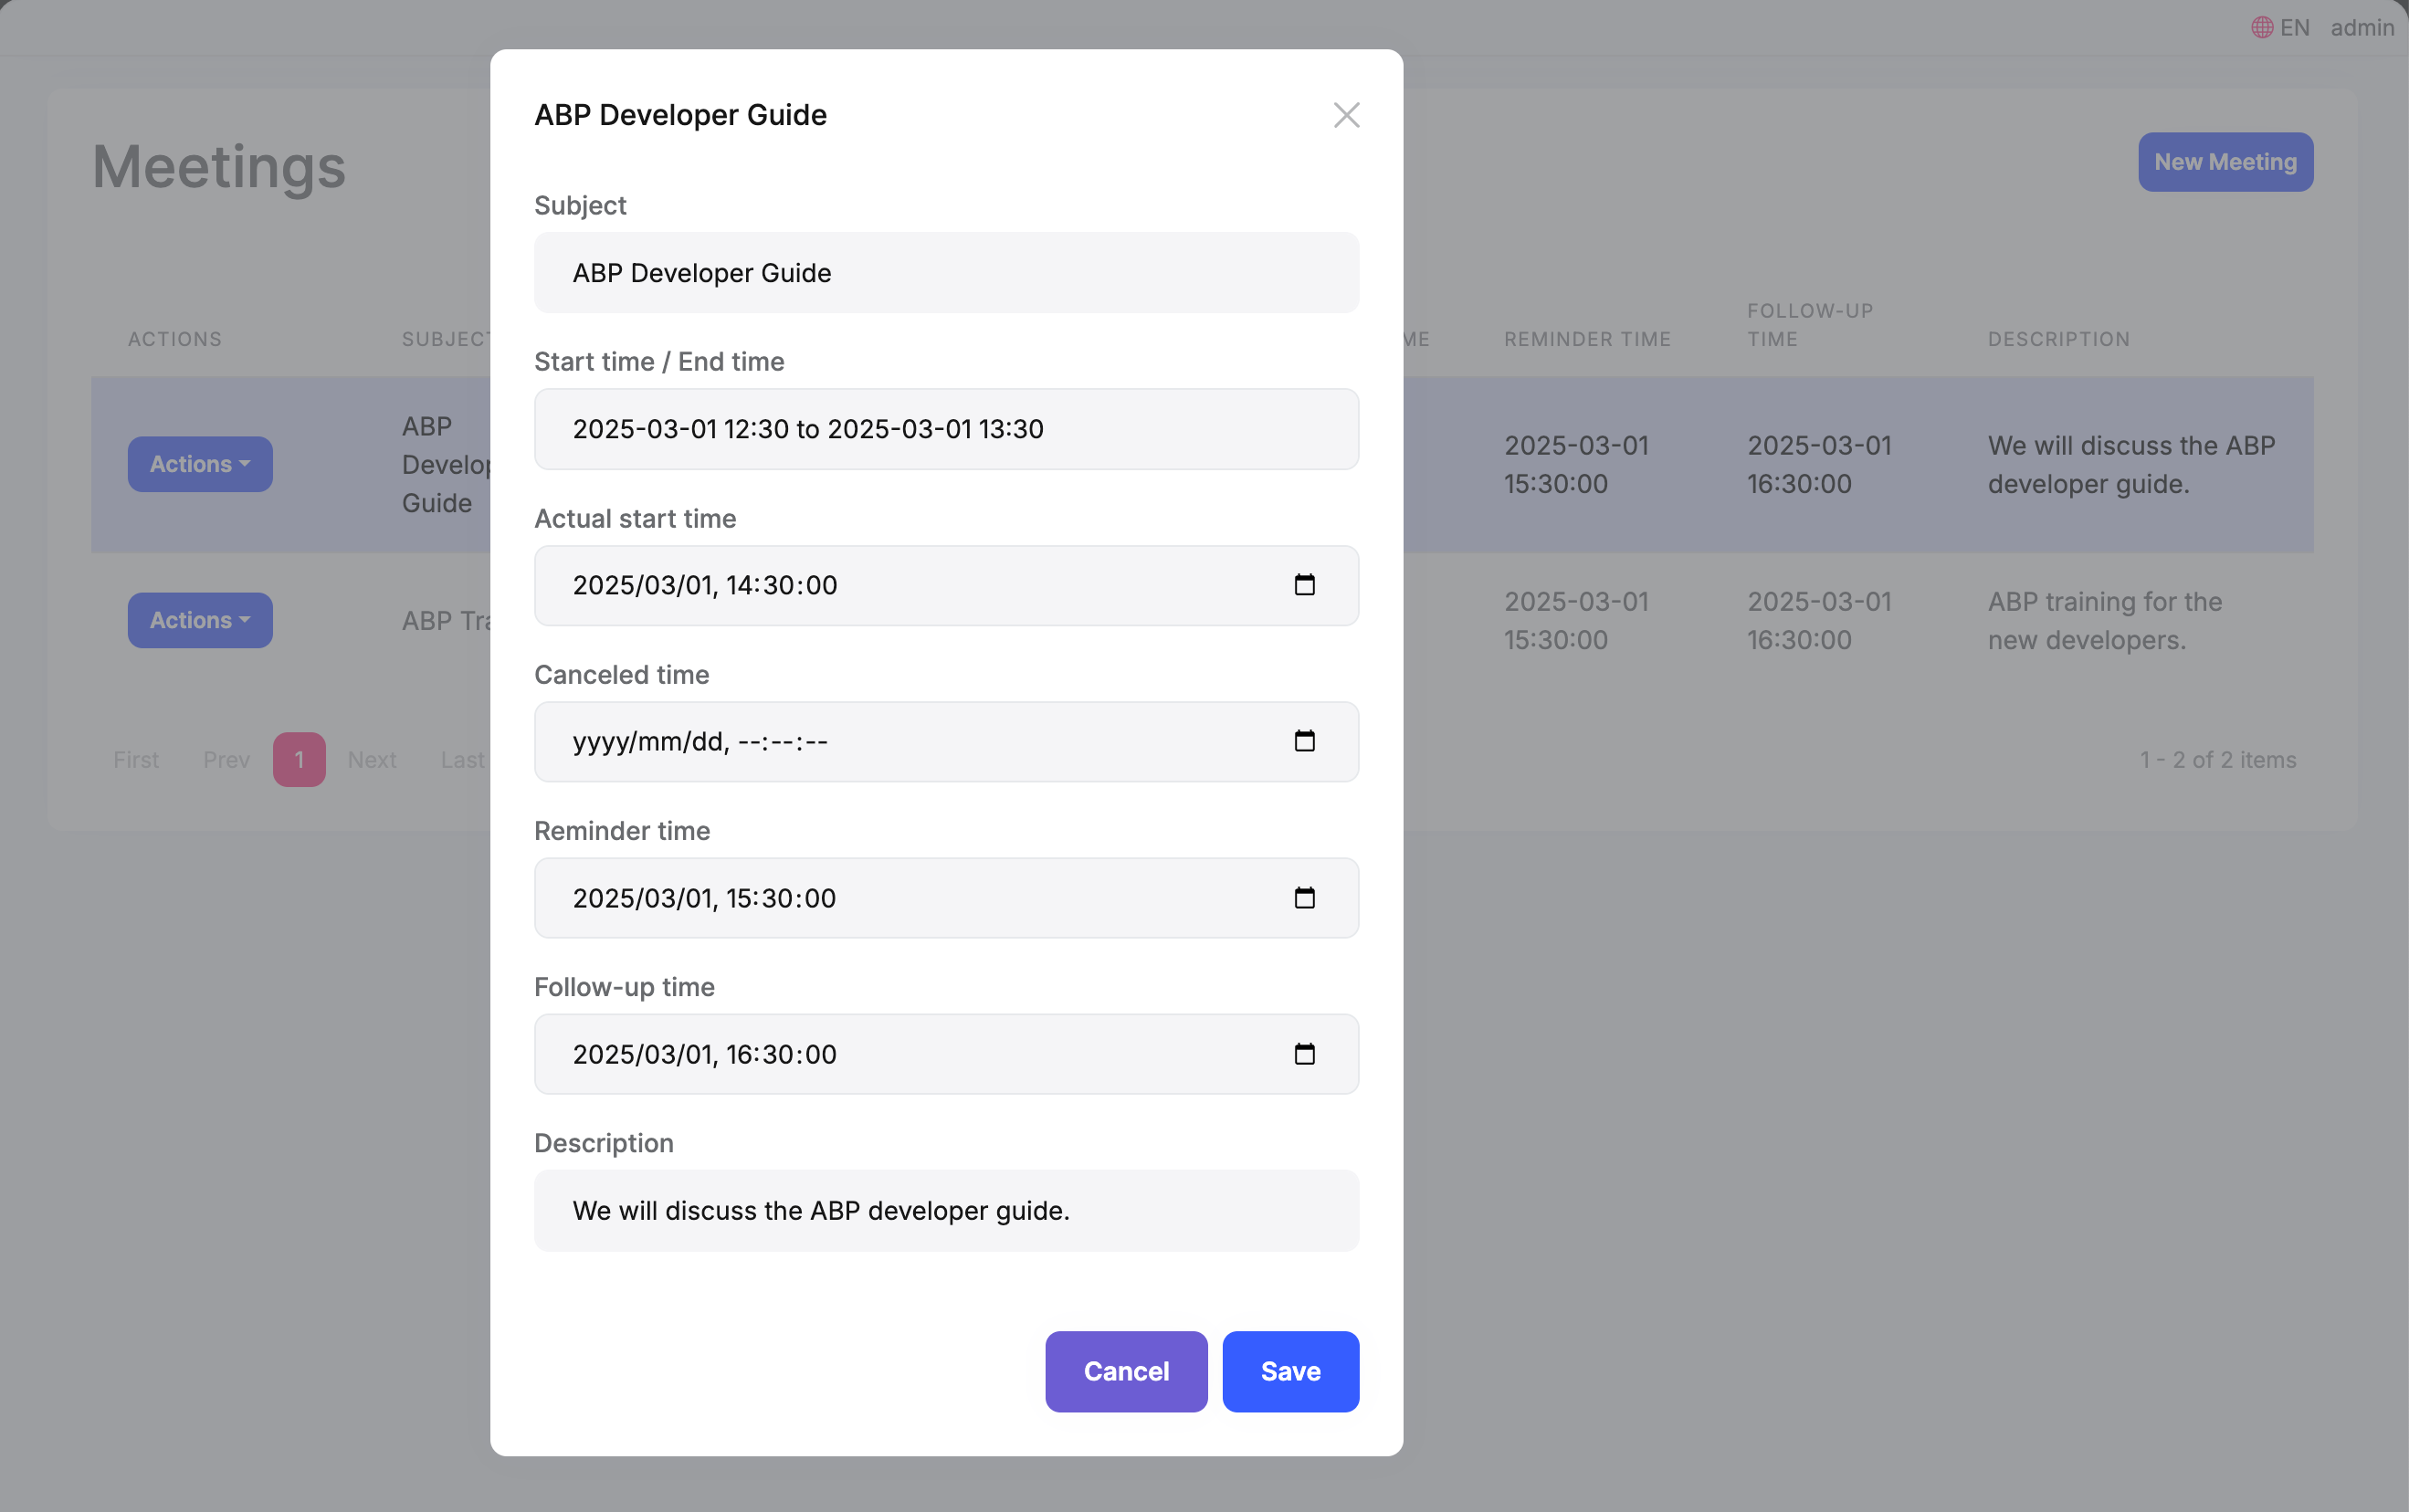
Task: Expand Actions dropdown for ABP Developer Guide row
Action: [x=200, y=464]
